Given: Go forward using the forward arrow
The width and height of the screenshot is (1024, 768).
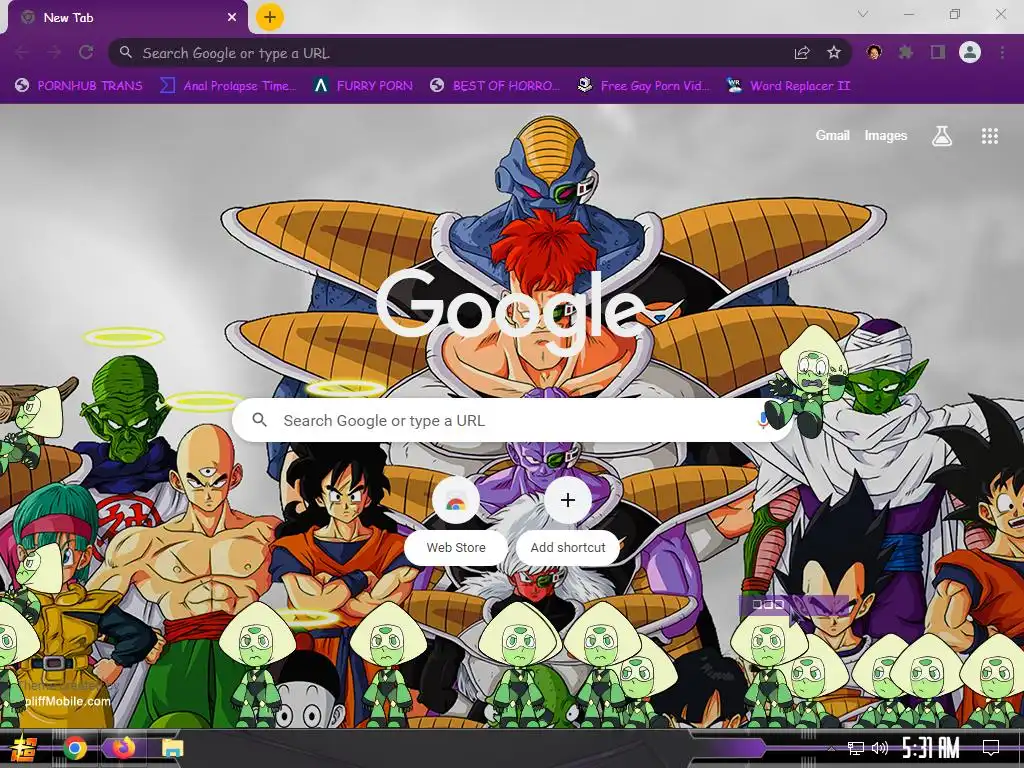Looking at the screenshot, I should [54, 53].
